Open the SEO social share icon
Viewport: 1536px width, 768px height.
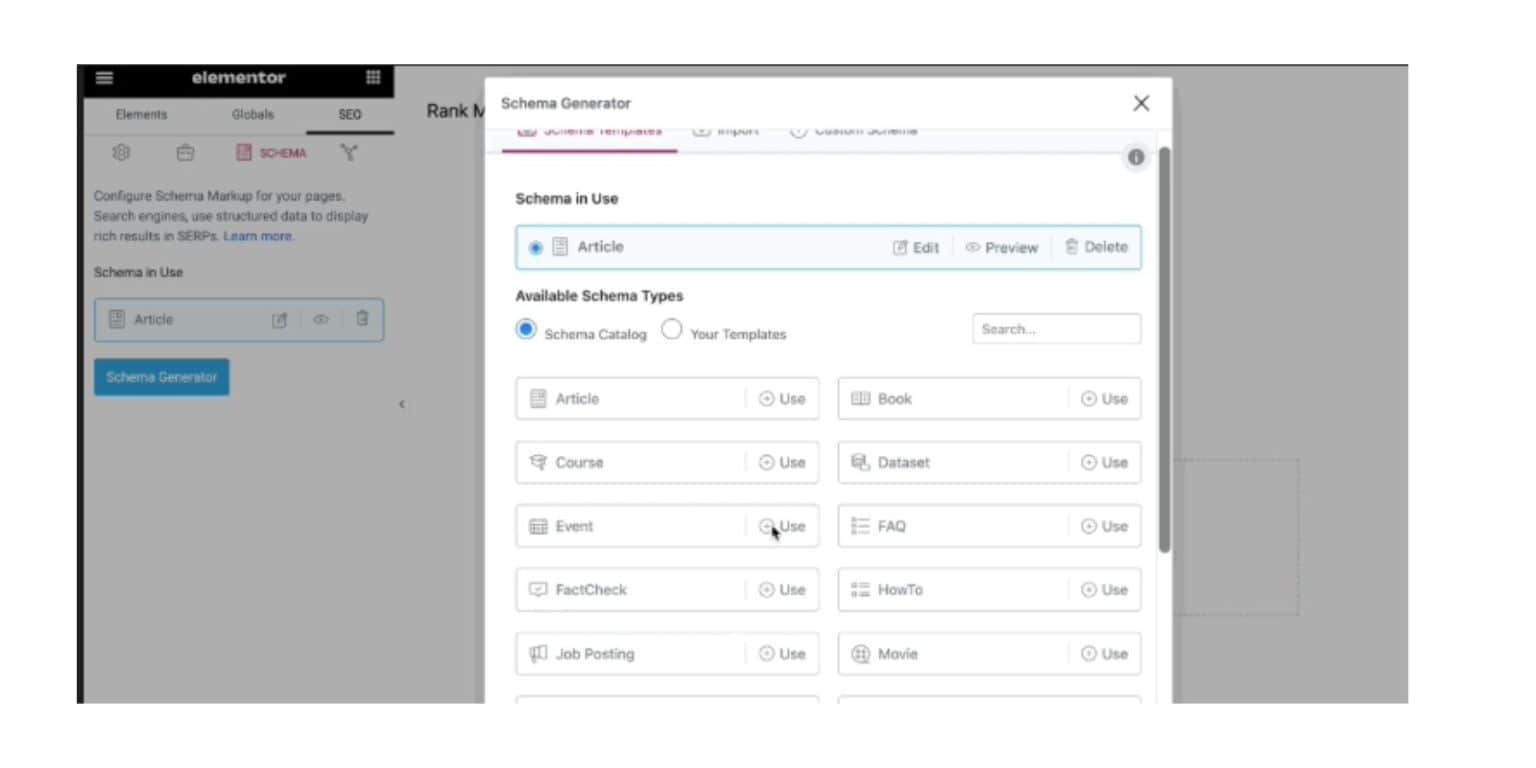pyautogui.click(x=348, y=153)
